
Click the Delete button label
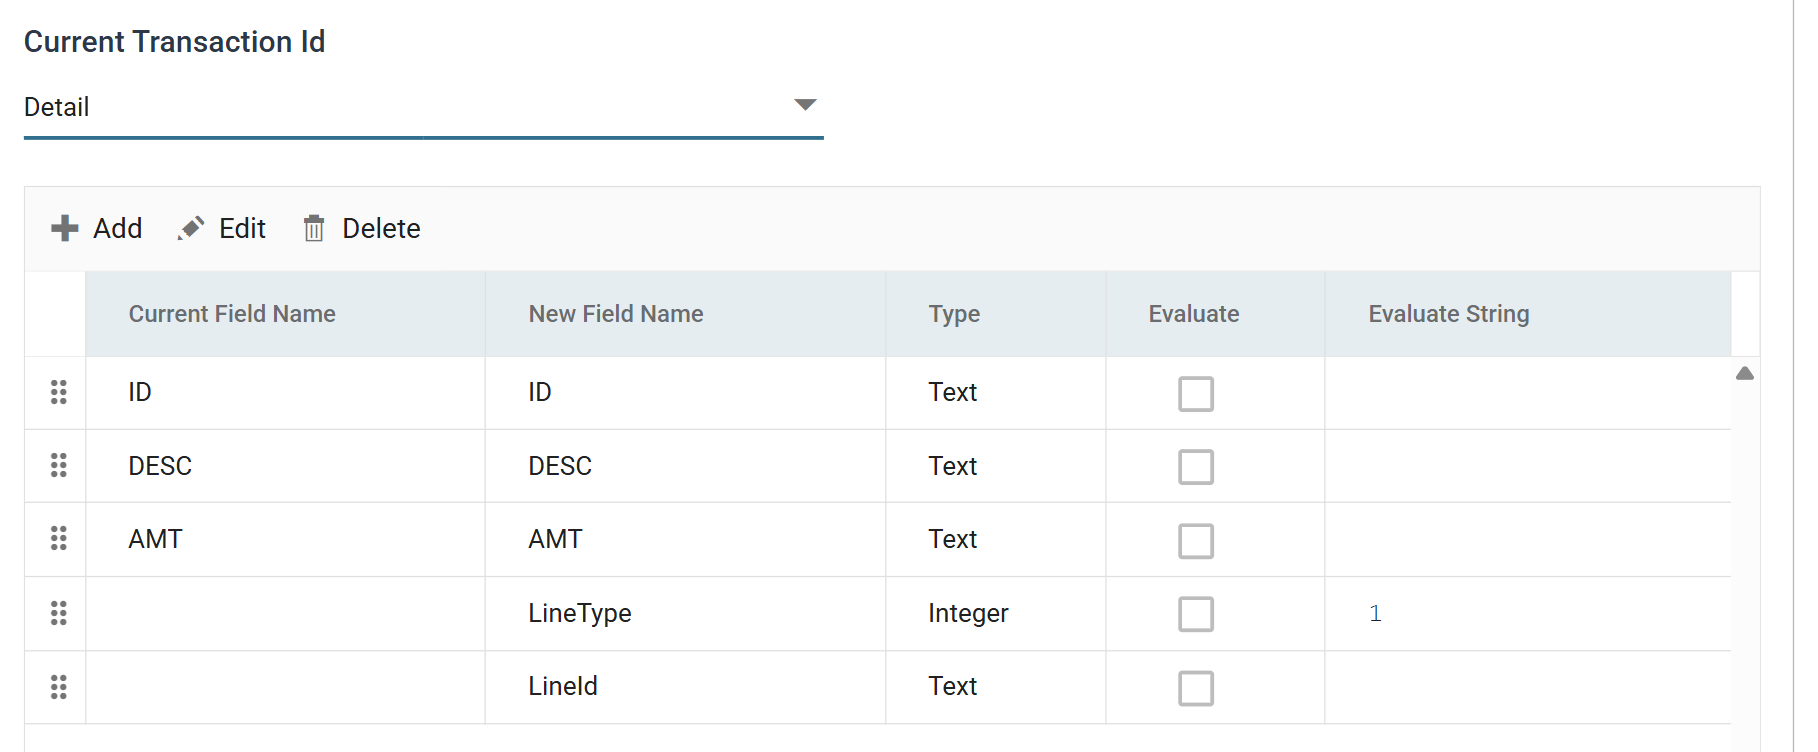point(381,228)
